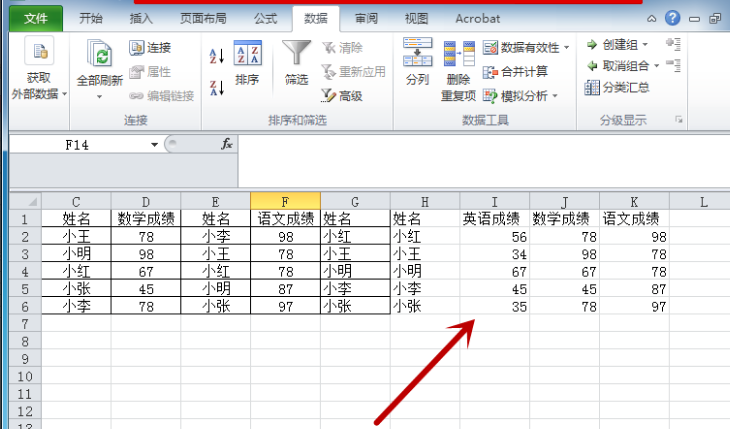The image size is (730, 429).
Task: Switch to the 页面布局 tab
Action: tap(203, 19)
